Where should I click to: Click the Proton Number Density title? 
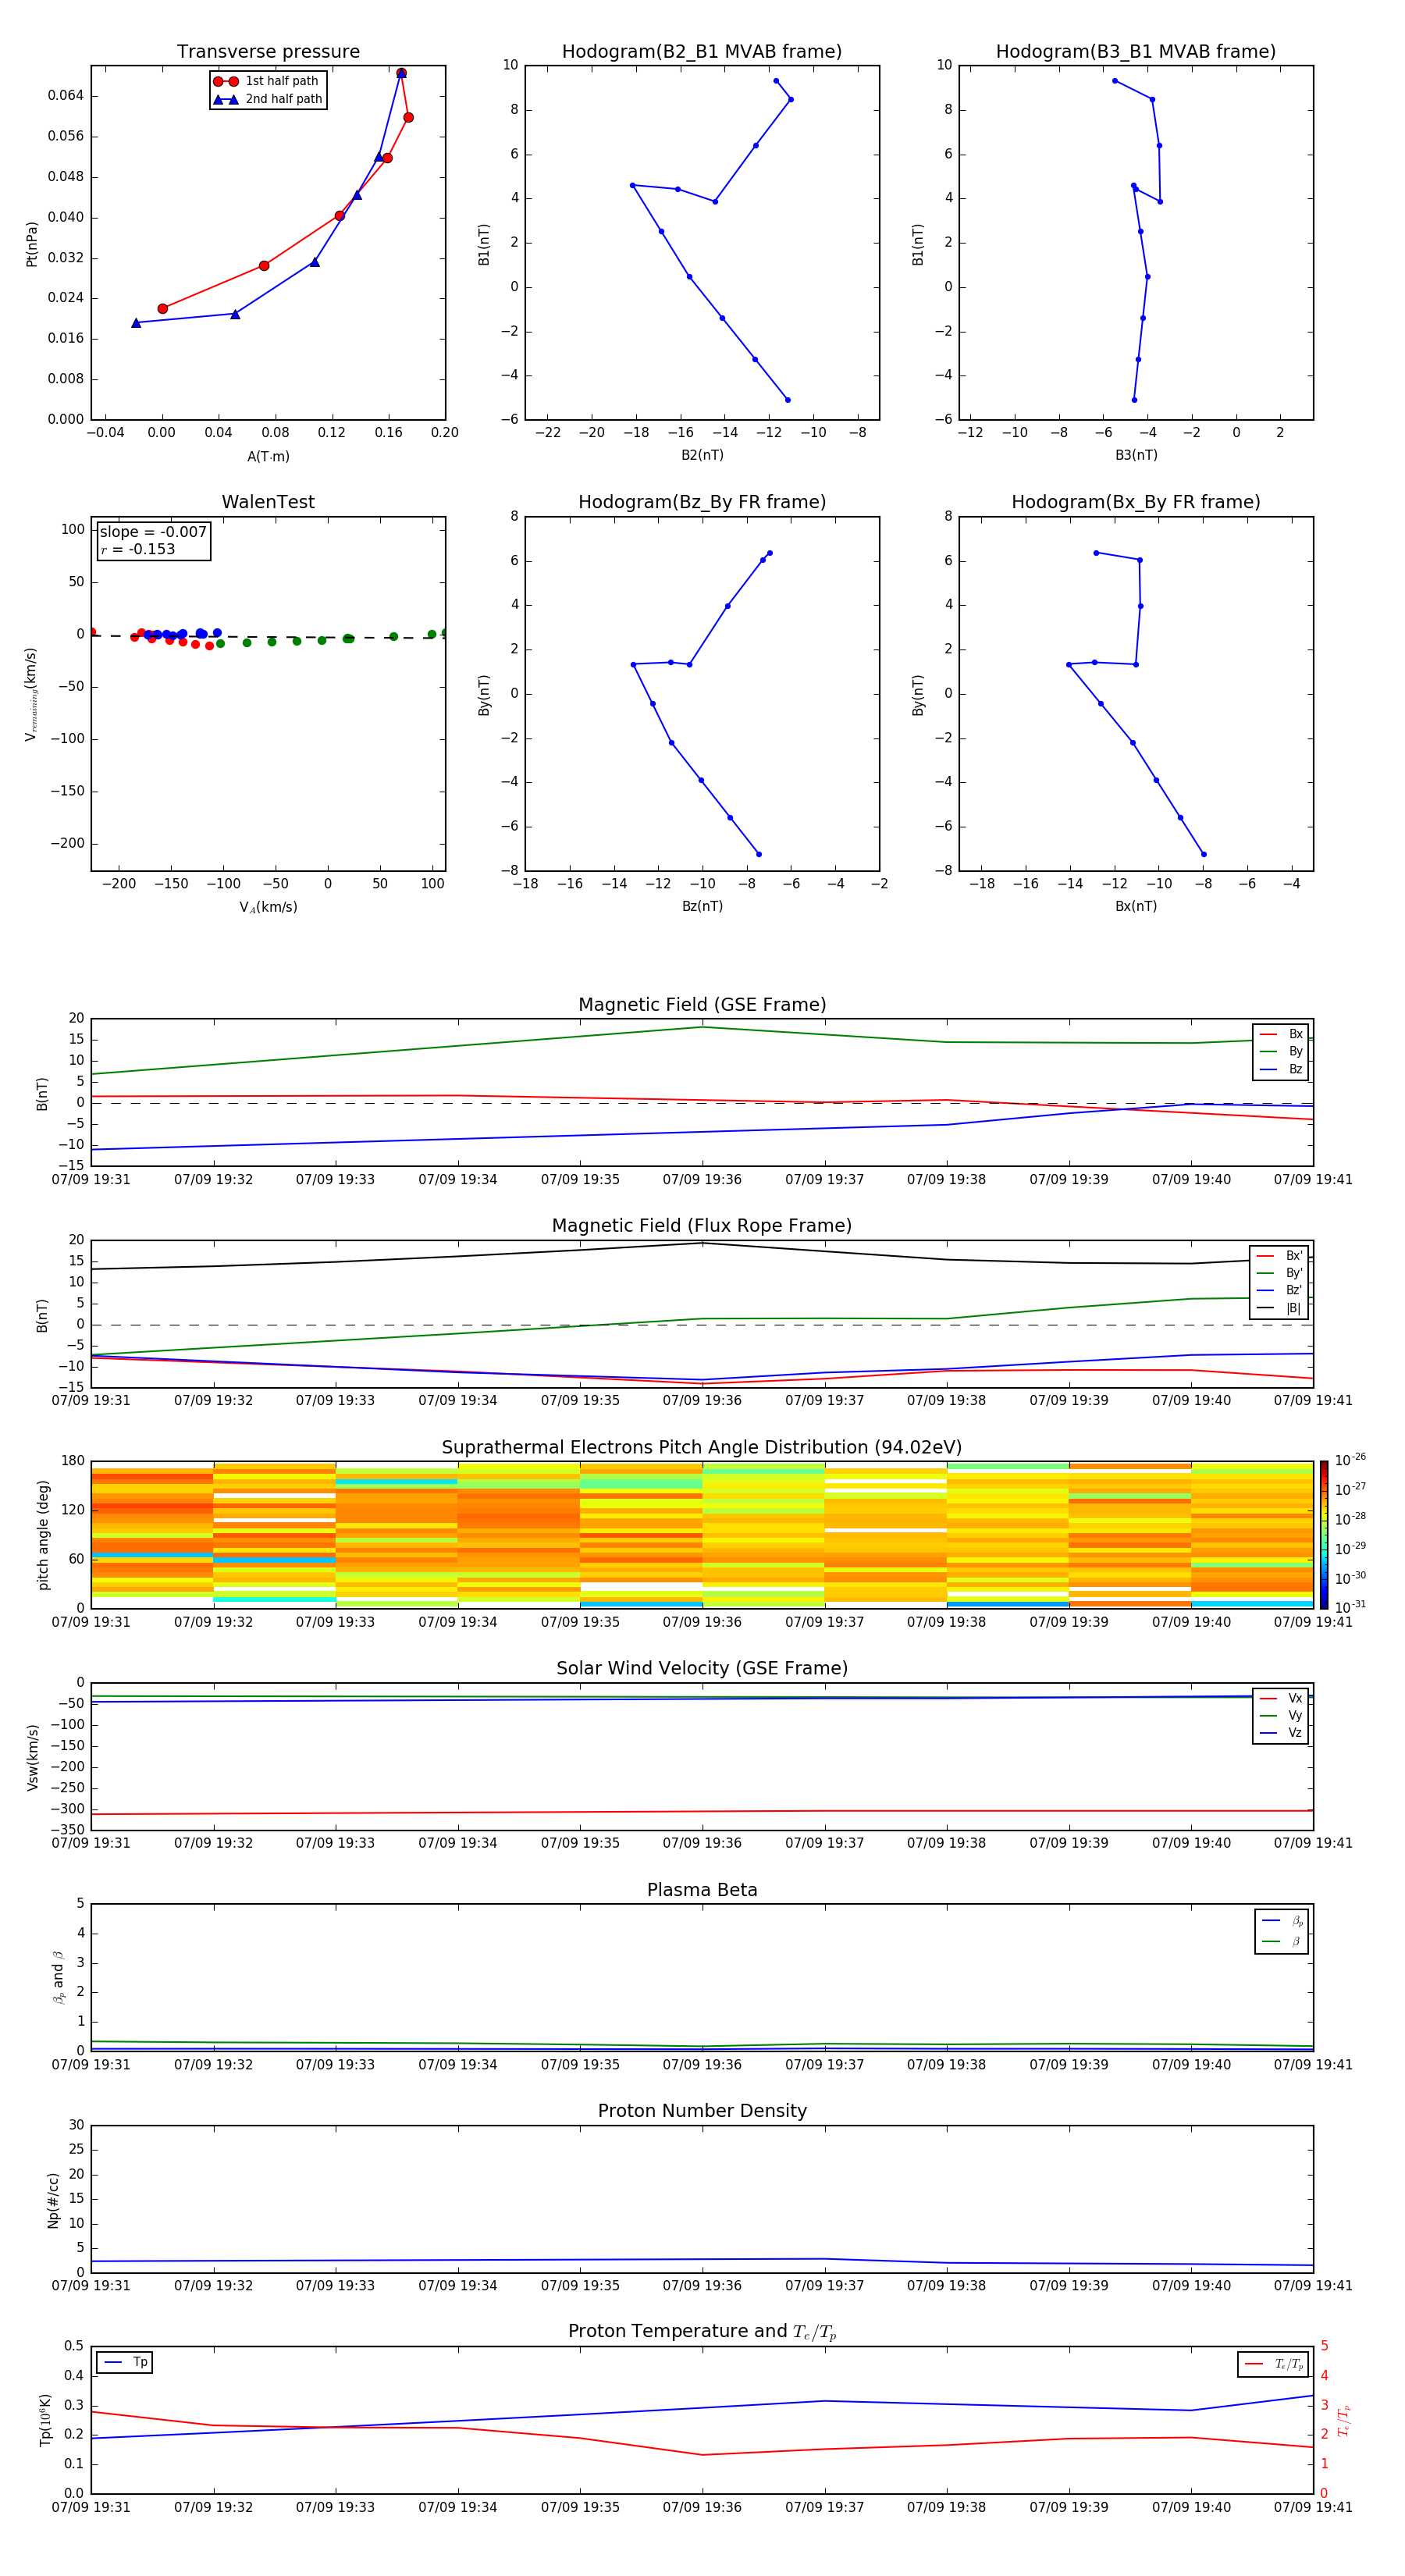click(x=702, y=2111)
